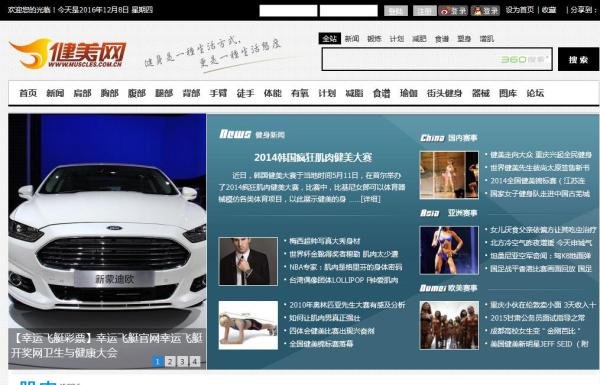Open 街头健身 in the main navigation bar

coord(445,93)
